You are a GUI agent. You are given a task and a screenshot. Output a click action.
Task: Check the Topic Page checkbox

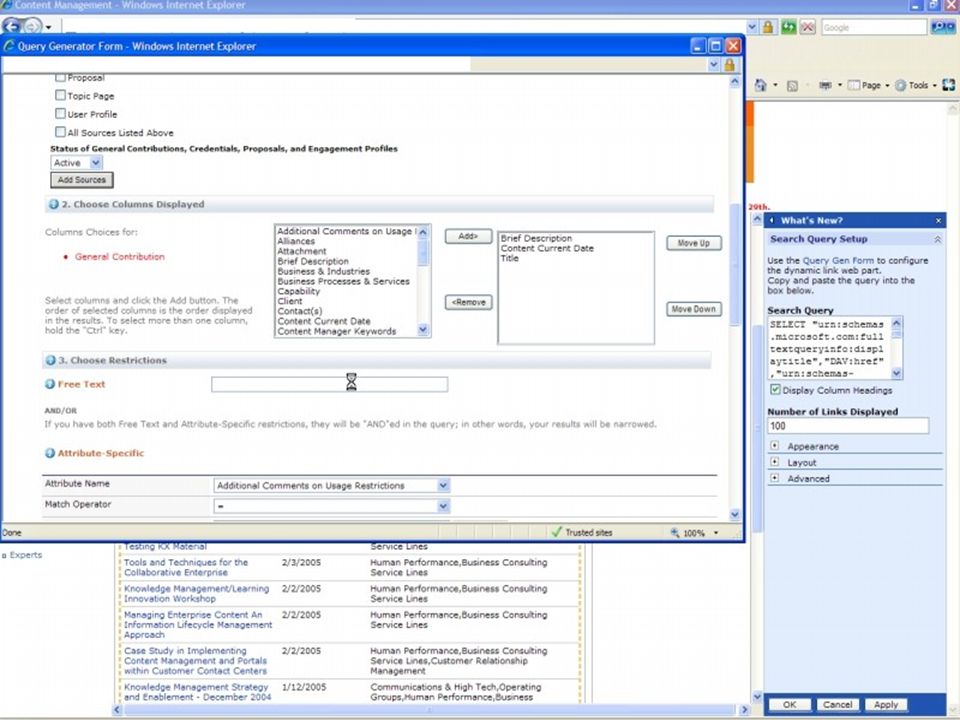point(60,96)
